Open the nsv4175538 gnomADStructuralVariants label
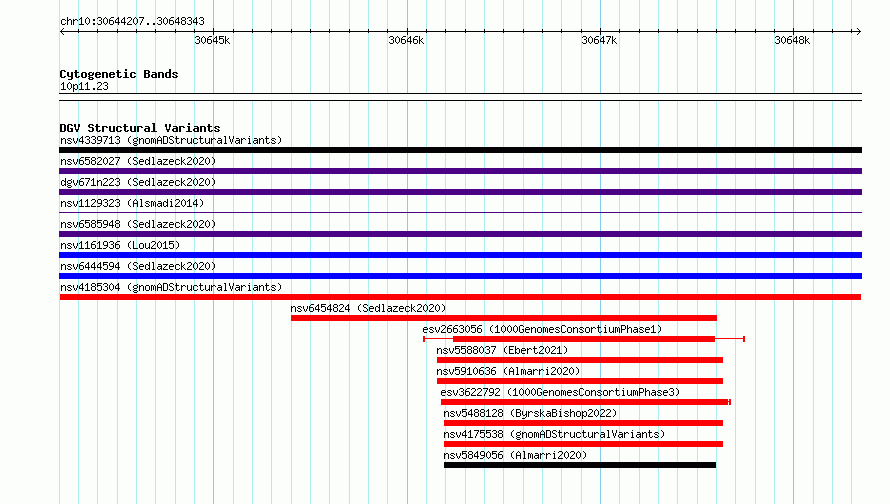890x504 pixels. coord(554,434)
